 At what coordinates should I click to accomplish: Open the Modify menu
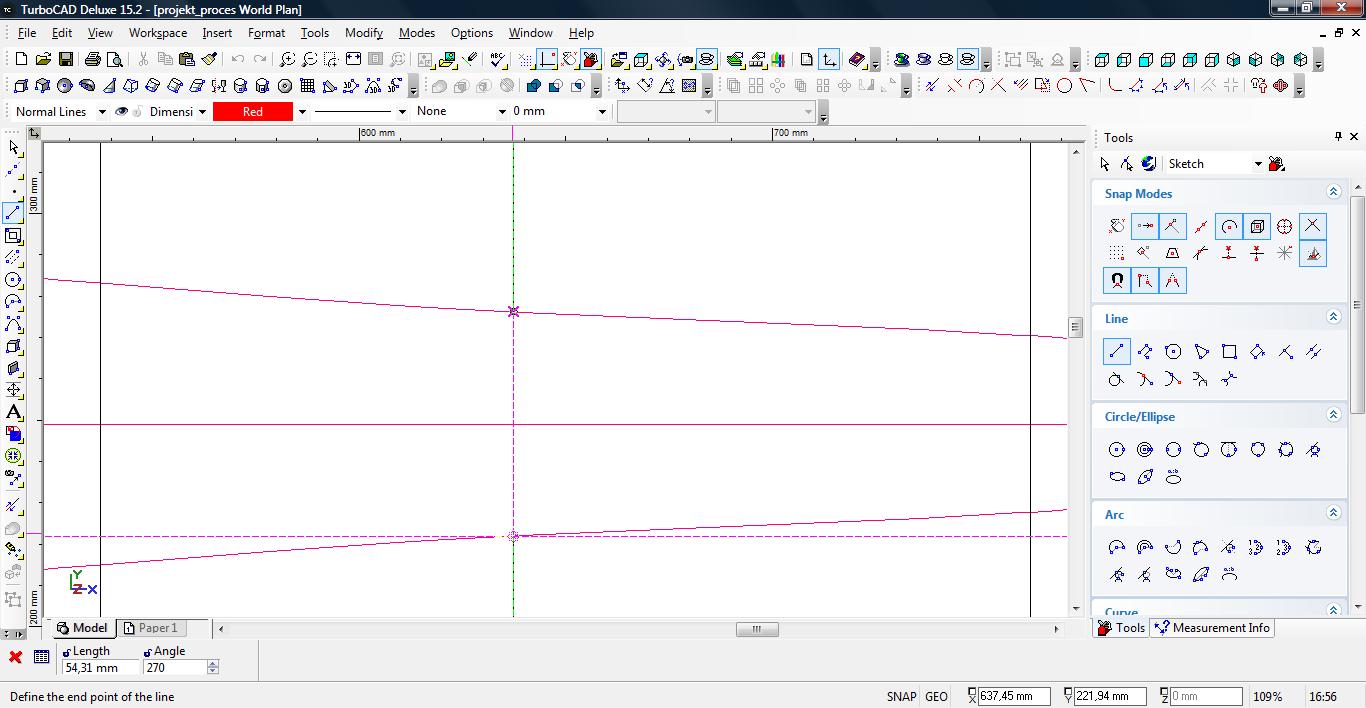[x=364, y=33]
